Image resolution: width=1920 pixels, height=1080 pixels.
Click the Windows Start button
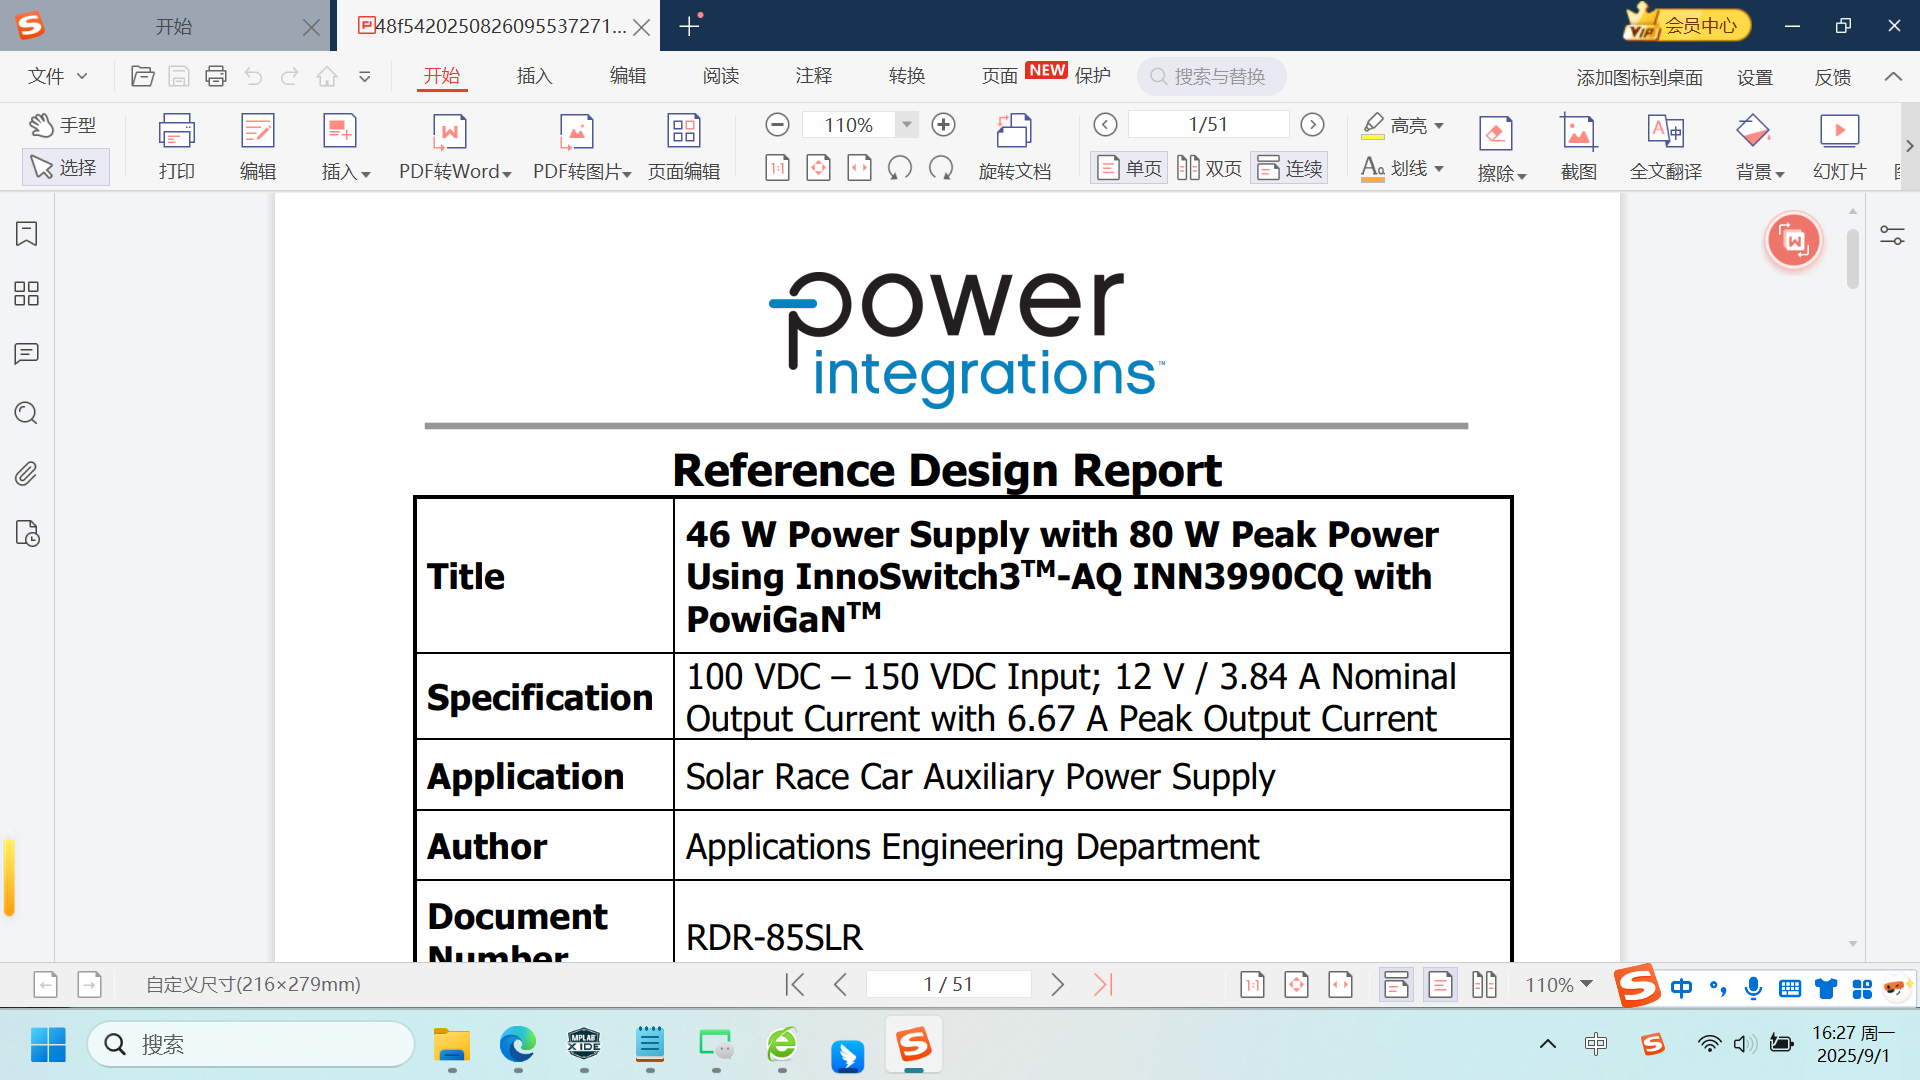(x=48, y=1045)
